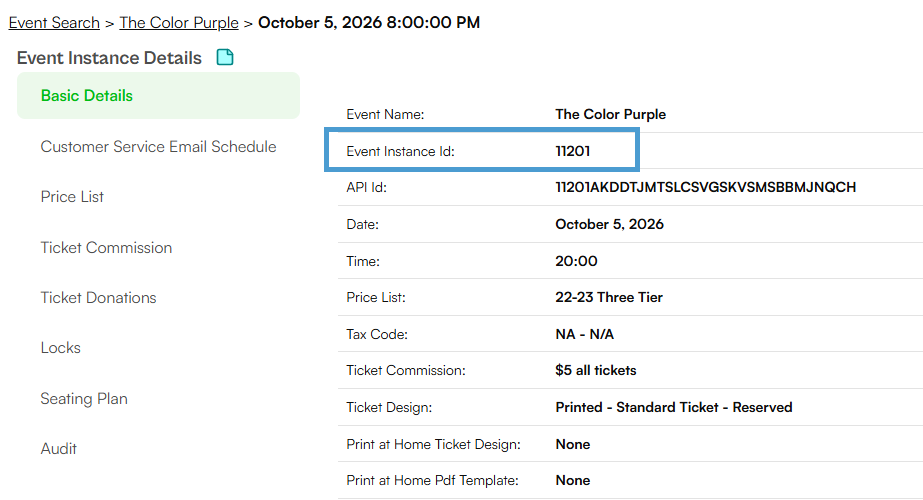The width and height of the screenshot is (923, 500).
Task: Select Ticket Donations in the sidebar
Action: pos(98,297)
